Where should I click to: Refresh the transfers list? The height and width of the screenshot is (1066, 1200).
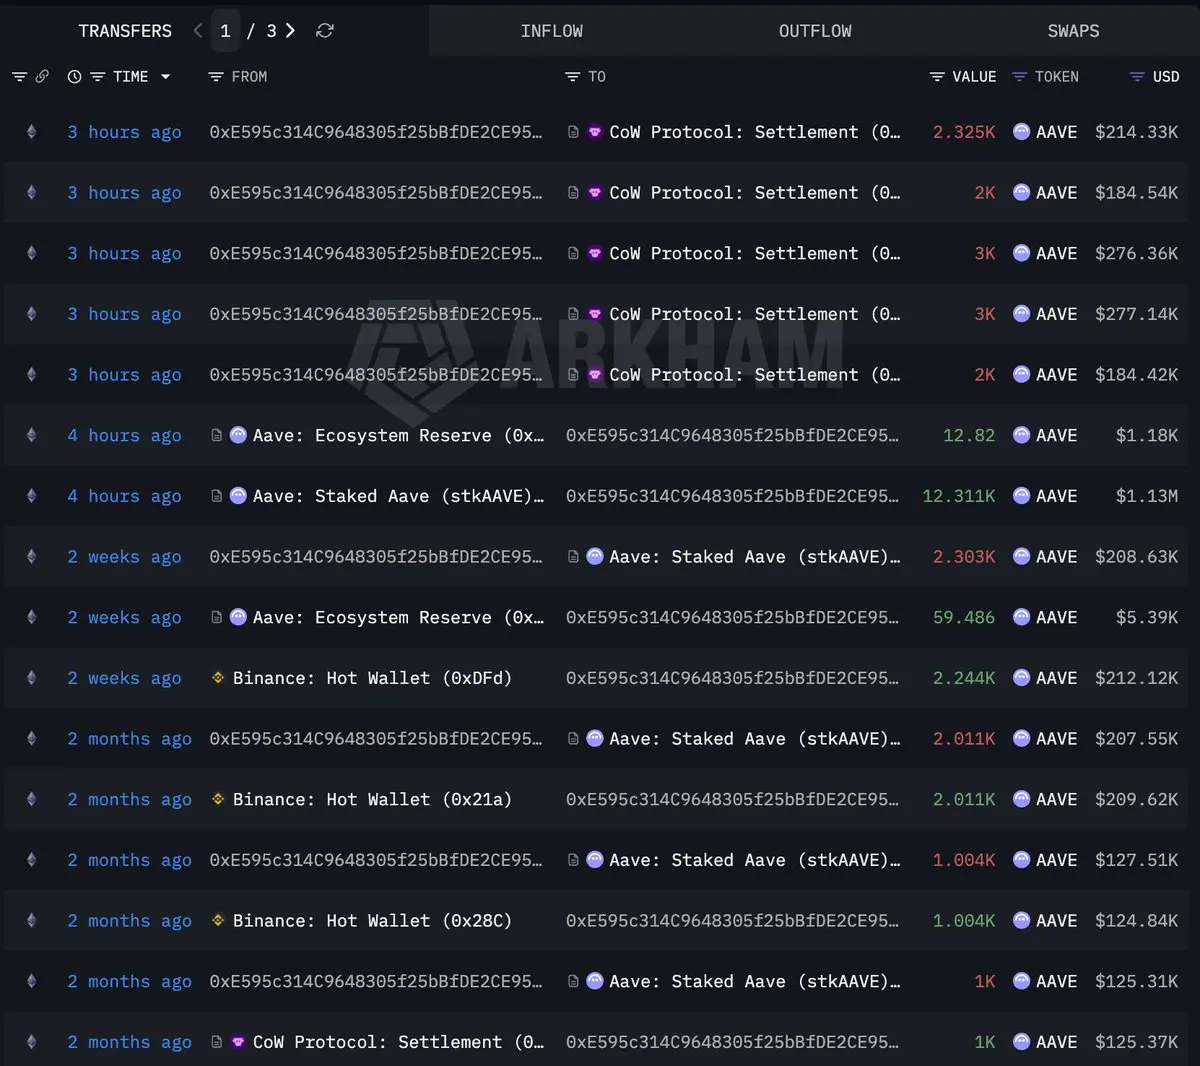click(325, 31)
